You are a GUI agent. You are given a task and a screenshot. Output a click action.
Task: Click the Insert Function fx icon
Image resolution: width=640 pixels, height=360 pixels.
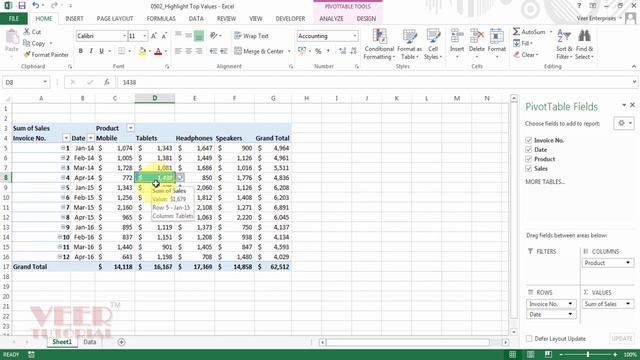pos(107,82)
